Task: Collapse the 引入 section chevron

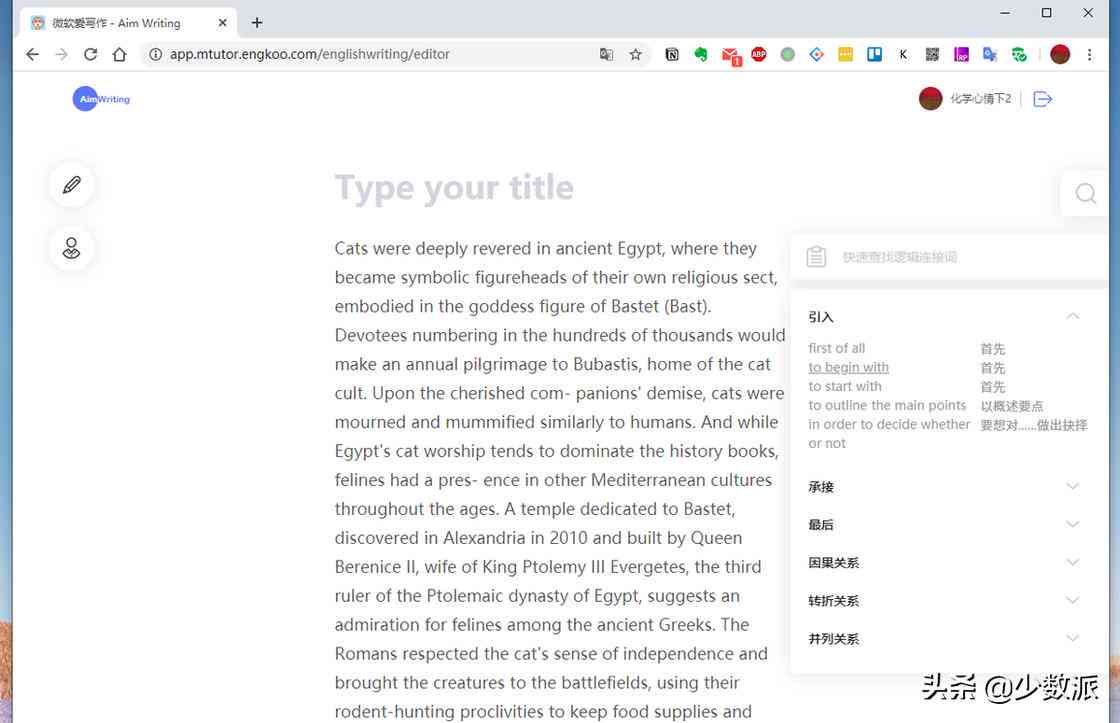Action: coord(1072,316)
